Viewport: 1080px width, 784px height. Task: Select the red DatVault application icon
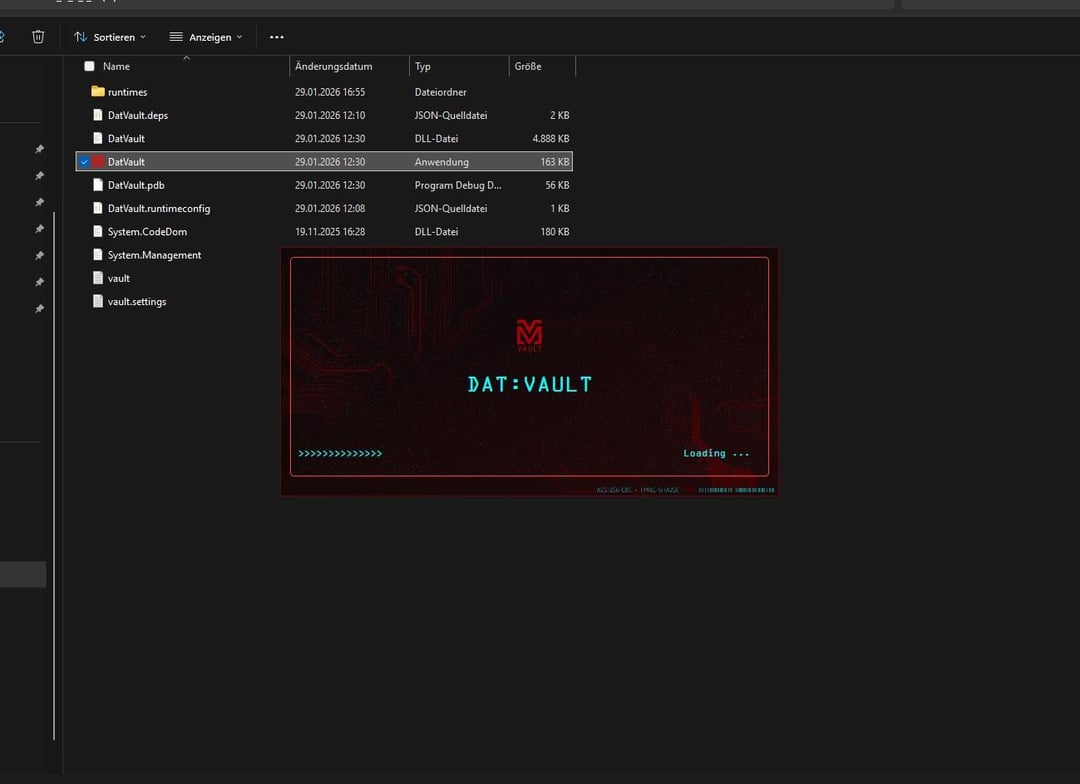tap(98, 162)
